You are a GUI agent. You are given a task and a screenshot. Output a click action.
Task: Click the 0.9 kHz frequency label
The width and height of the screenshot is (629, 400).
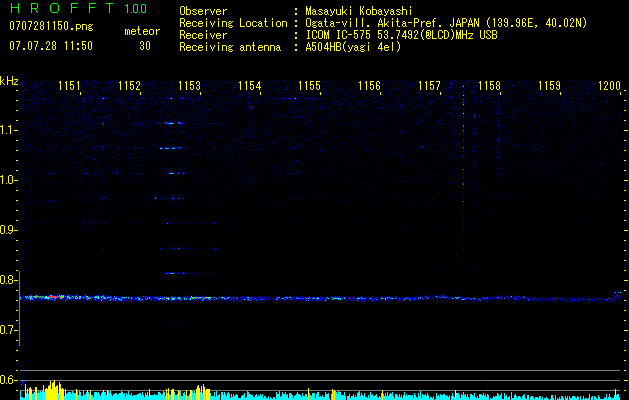tap(8, 230)
